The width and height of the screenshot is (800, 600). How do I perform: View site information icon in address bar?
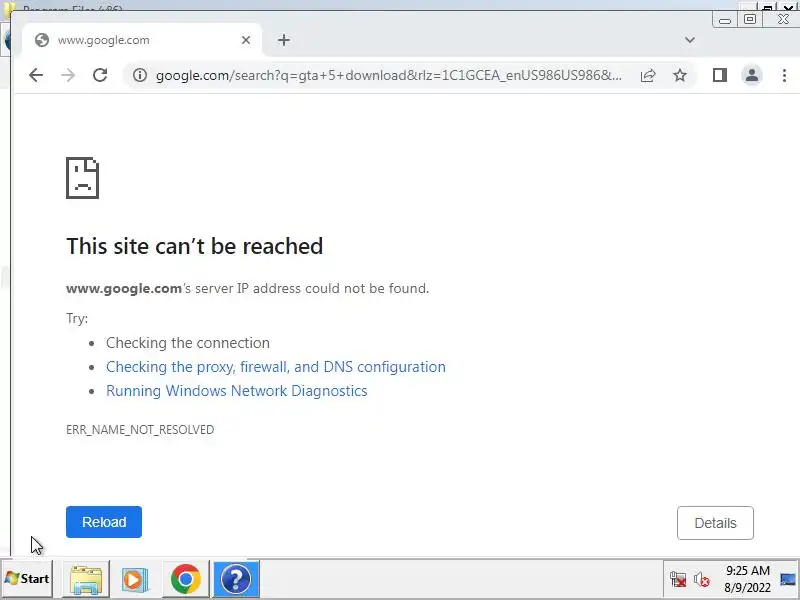(x=140, y=76)
